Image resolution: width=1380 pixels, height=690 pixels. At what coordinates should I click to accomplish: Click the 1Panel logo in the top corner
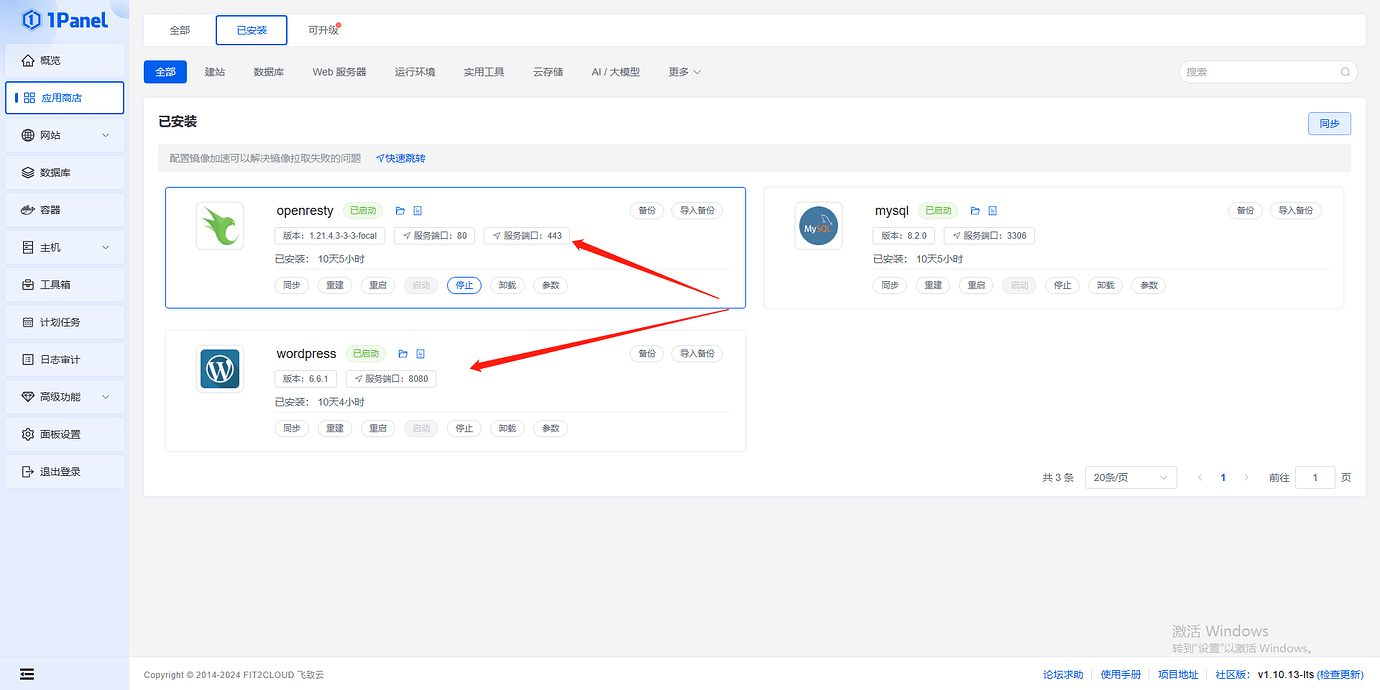(62, 20)
